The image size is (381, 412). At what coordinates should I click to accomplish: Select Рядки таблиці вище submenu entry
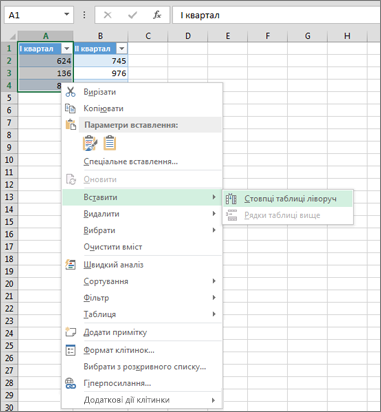(287, 215)
